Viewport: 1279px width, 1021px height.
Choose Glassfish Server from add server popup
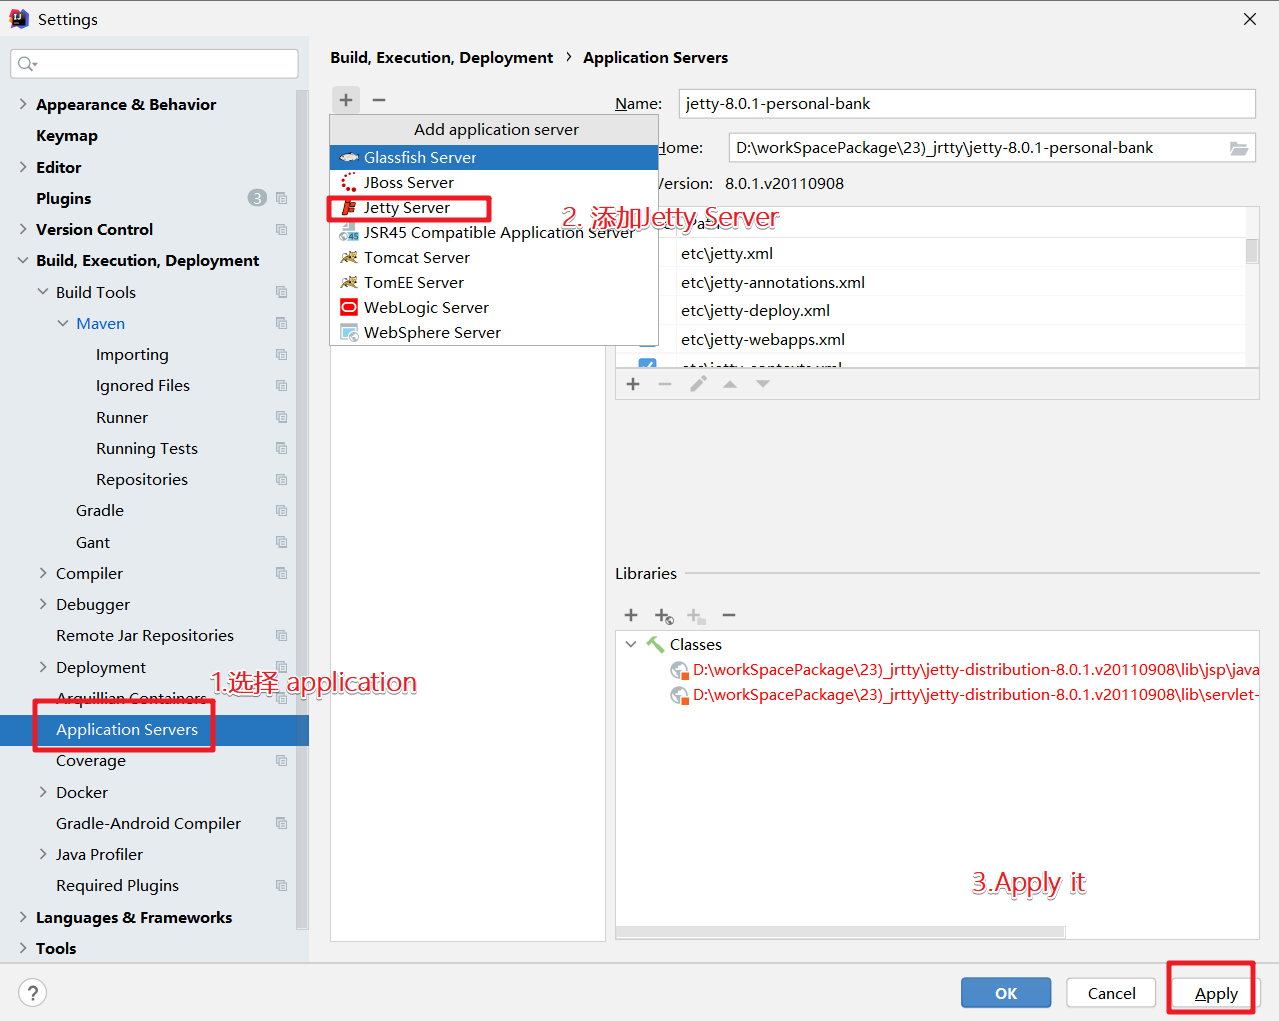click(494, 157)
